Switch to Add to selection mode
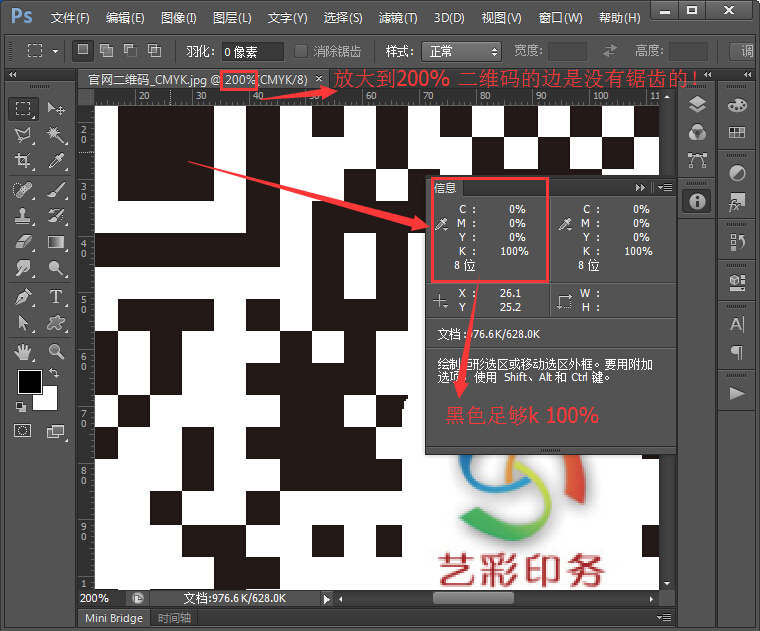This screenshot has height=631, width=760. point(106,50)
